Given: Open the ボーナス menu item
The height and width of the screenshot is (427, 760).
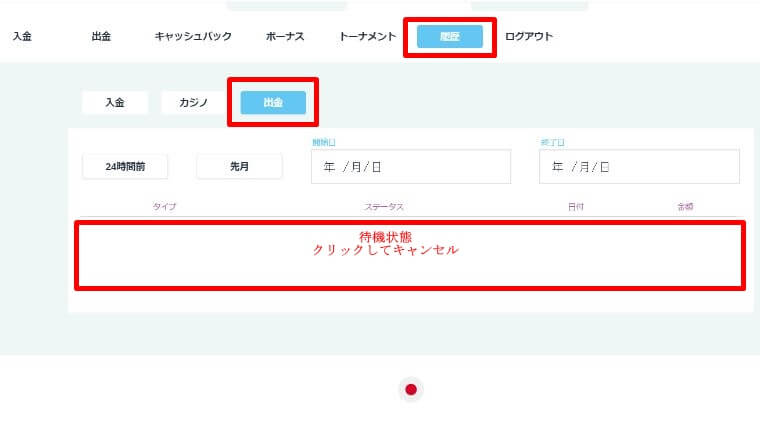Looking at the screenshot, I should [x=285, y=37].
